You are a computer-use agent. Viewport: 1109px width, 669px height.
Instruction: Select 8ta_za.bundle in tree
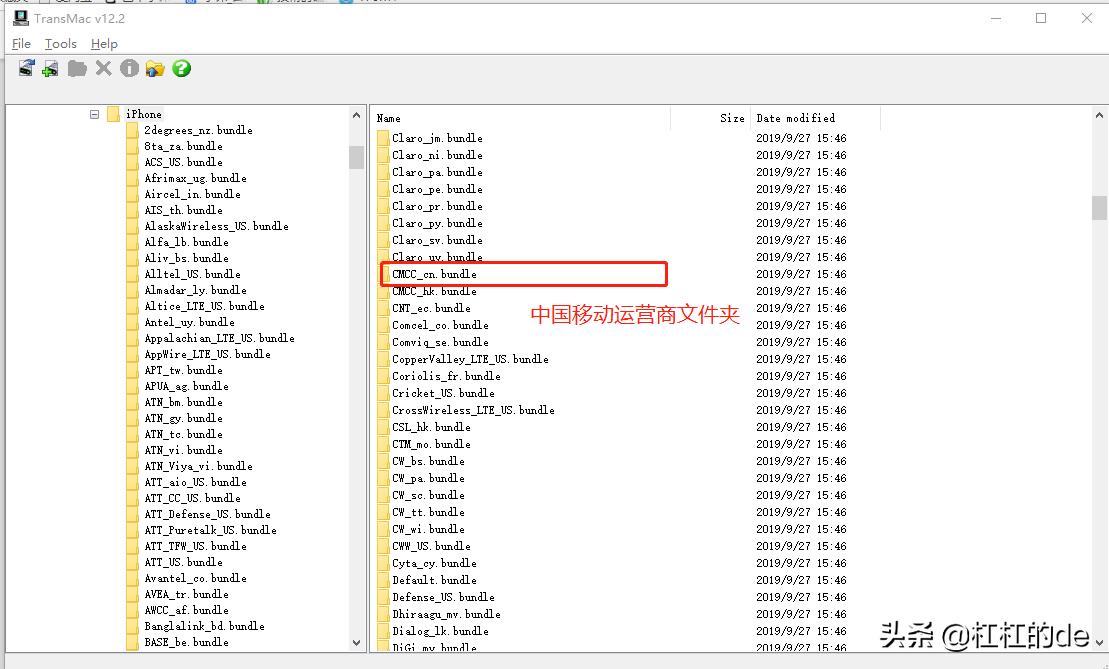[x=183, y=146]
